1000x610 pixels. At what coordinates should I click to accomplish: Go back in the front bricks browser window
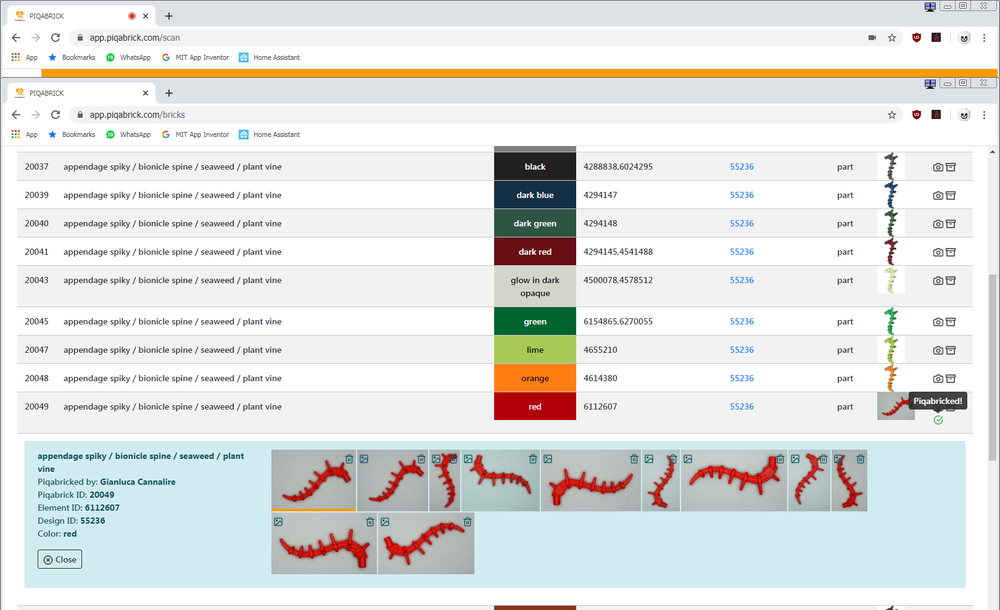coord(16,115)
